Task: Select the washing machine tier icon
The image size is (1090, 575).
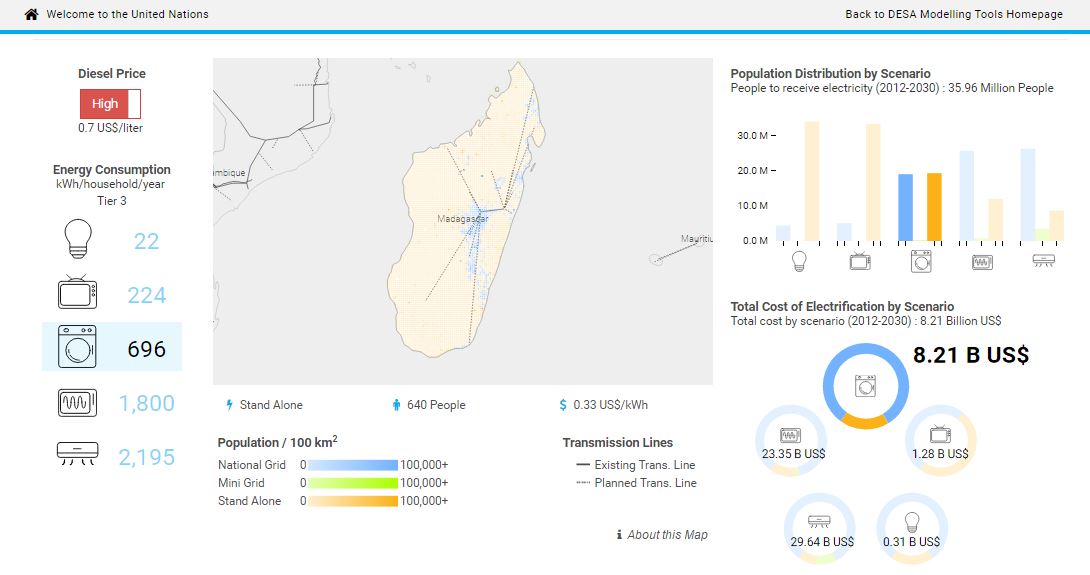Action: [x=77, y=347]
